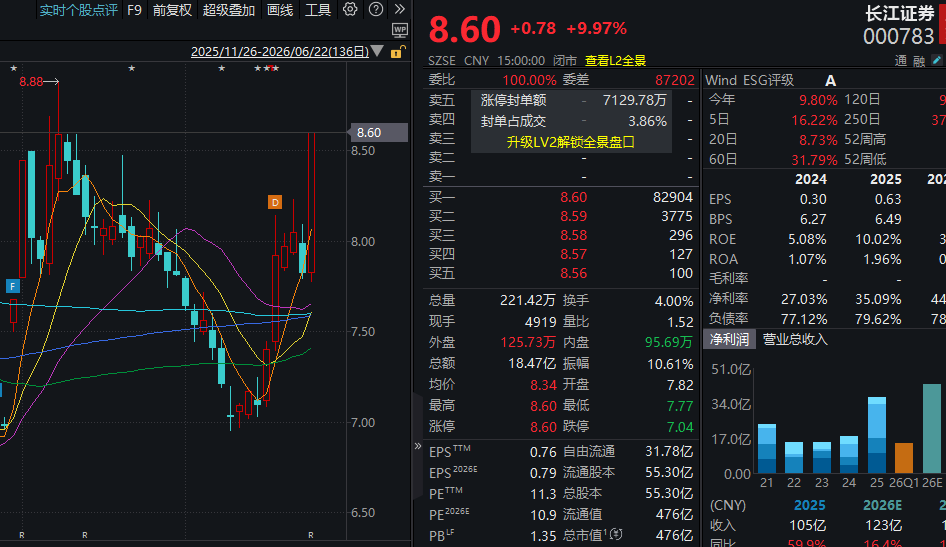Click the second R marker on time axis

[x=84, y=535]
